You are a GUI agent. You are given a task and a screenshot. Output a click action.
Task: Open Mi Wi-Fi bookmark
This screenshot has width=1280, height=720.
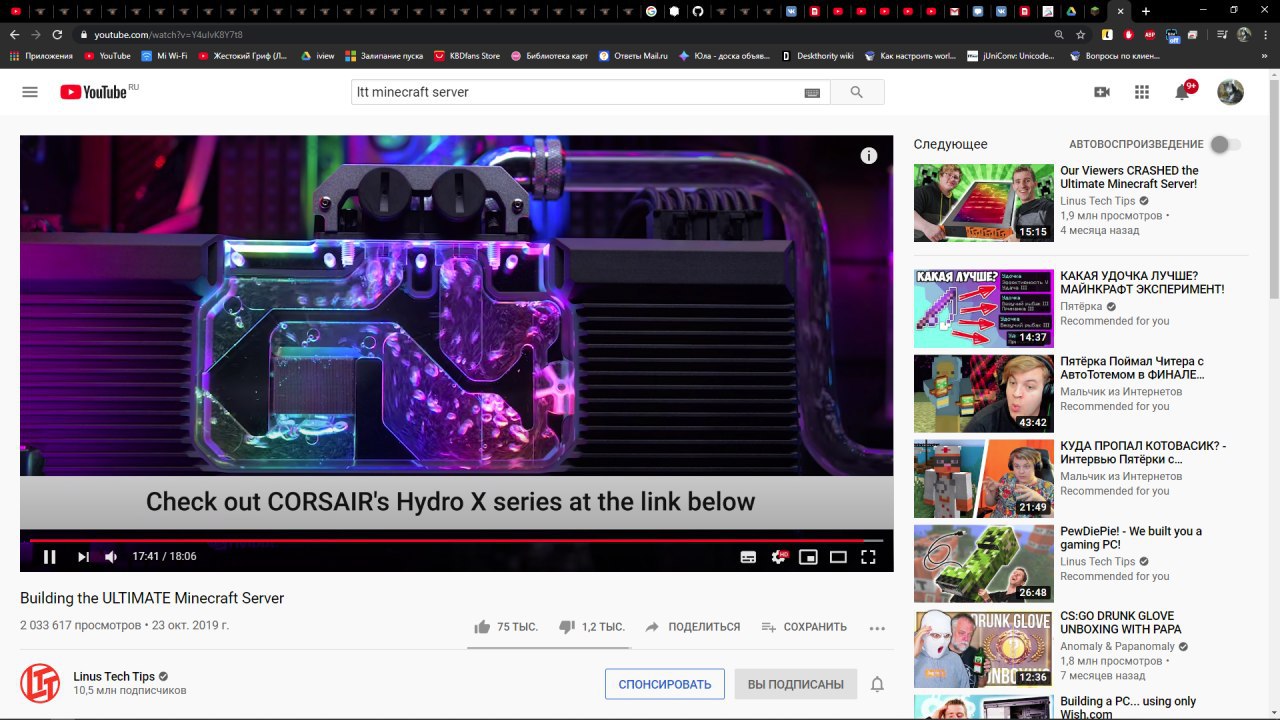point(164,56)
